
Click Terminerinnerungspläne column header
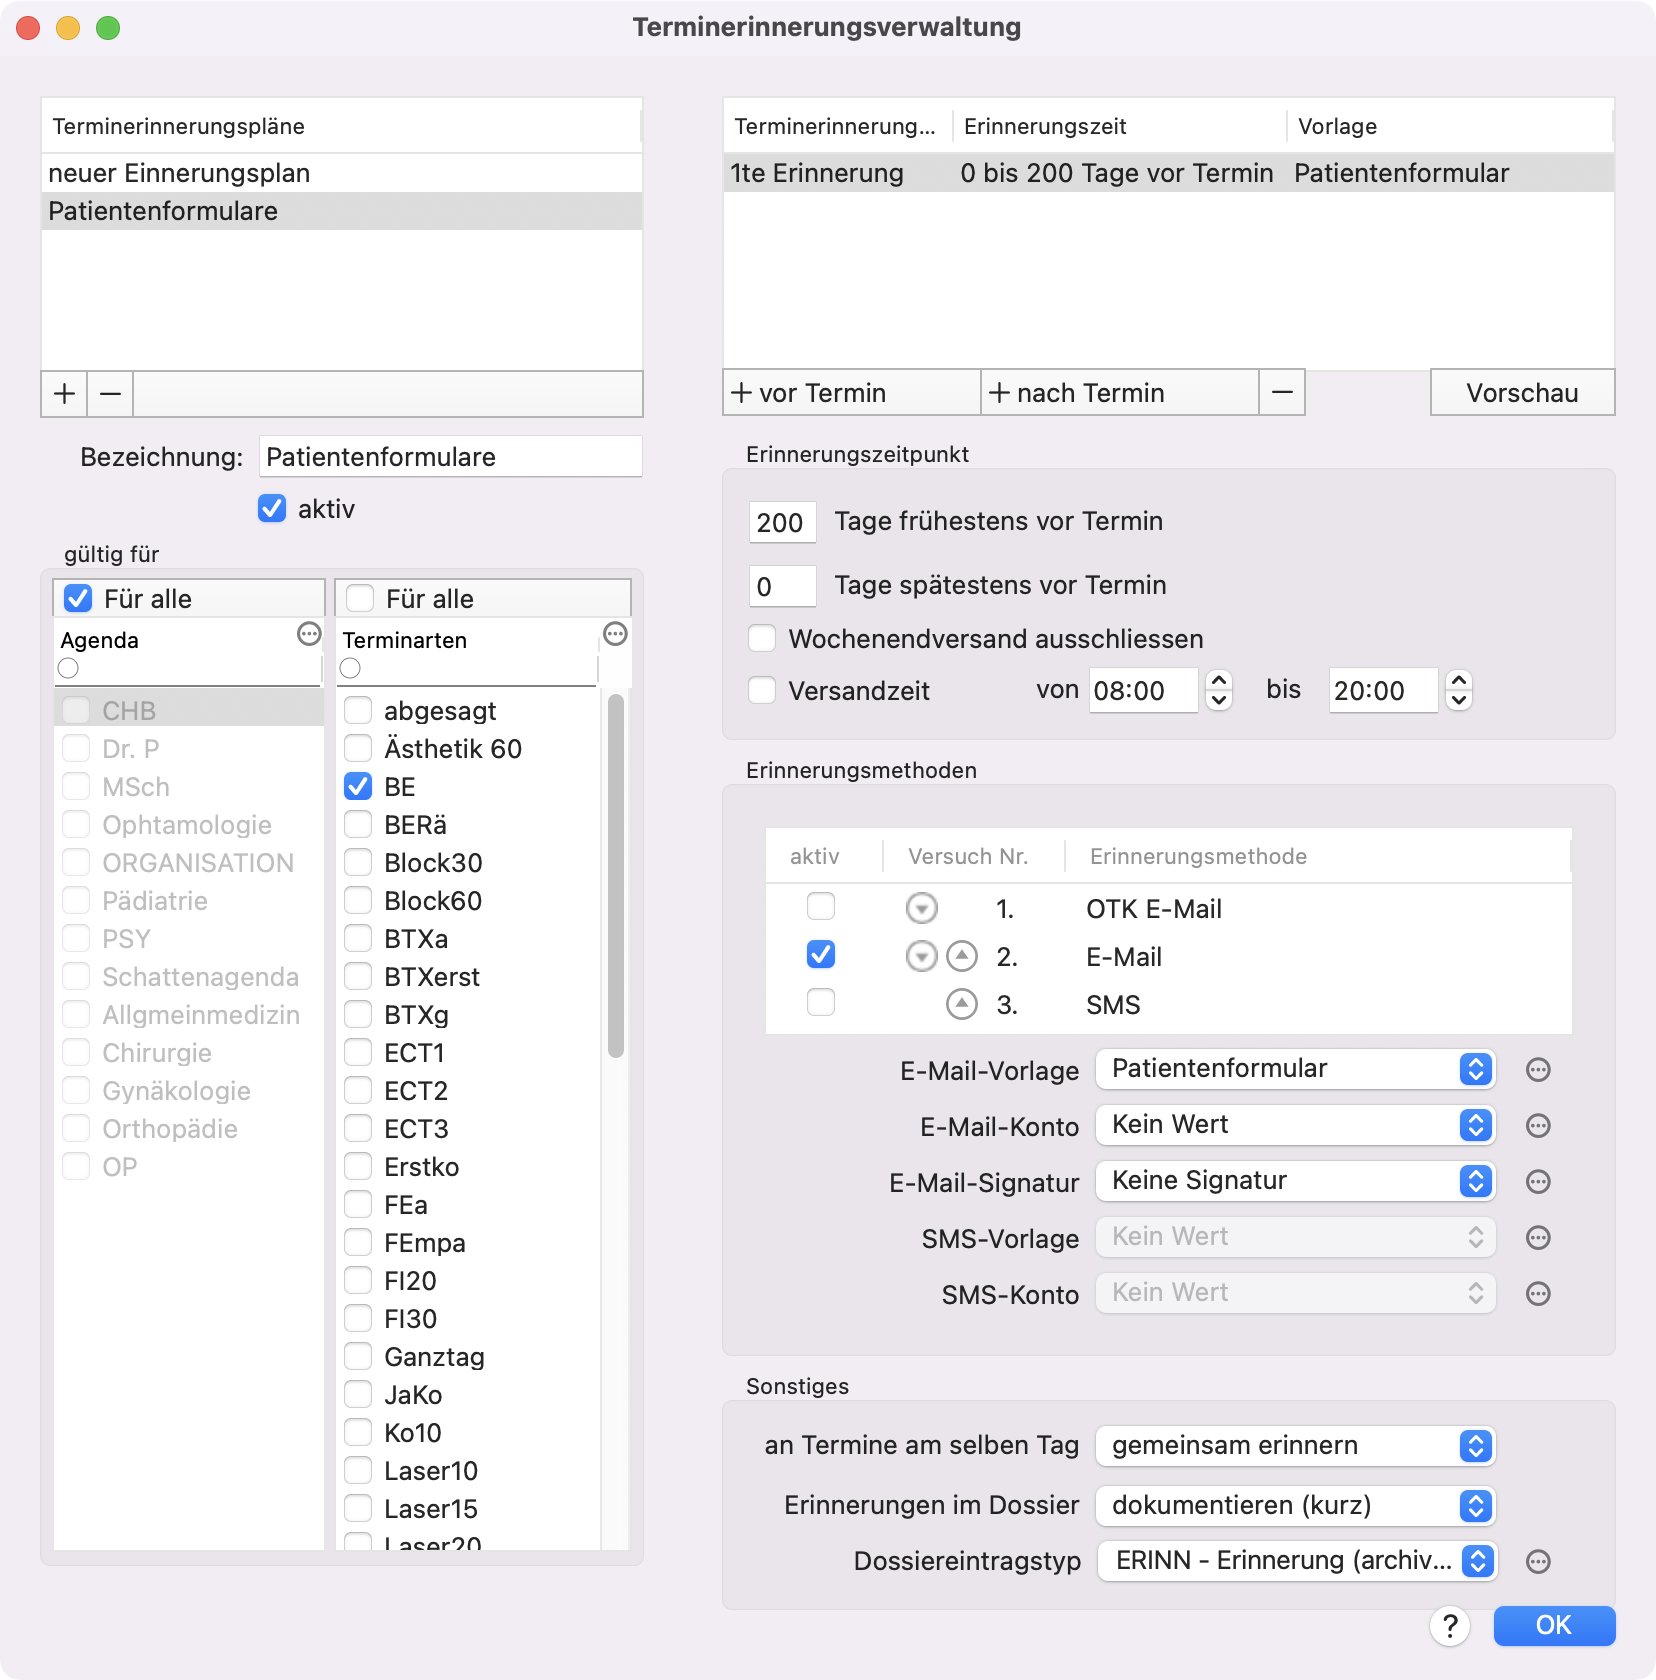tap(341, 126)
